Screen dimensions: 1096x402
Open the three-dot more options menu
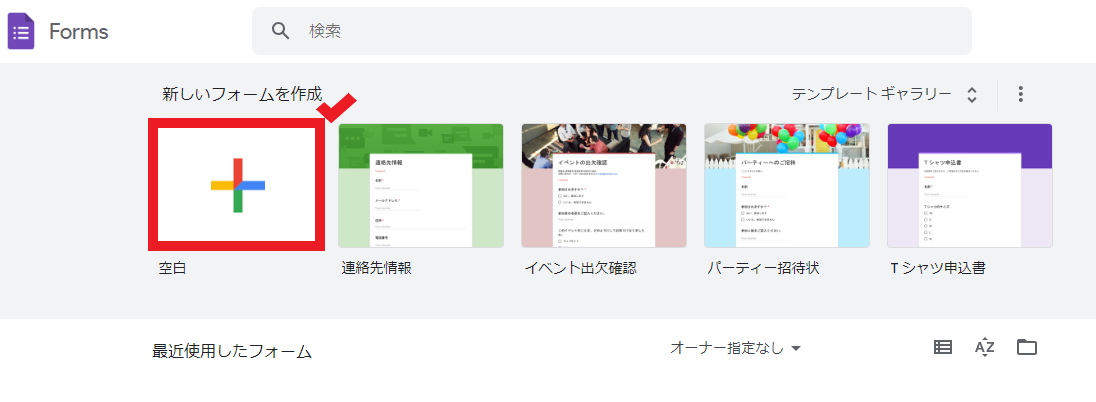pos(1021,94)
